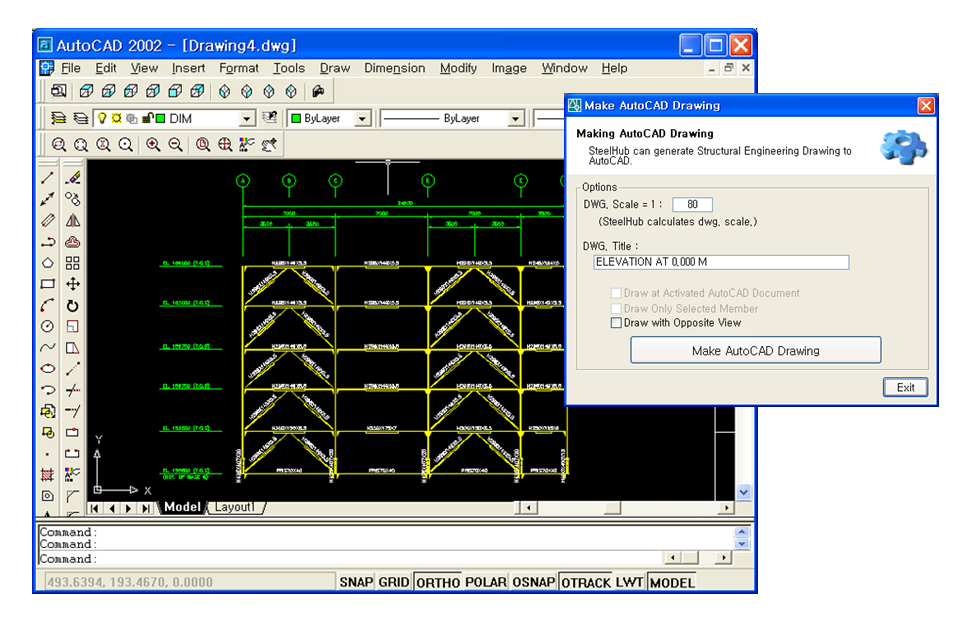Select the Polygon tool
Viewport: 975px width, 620px height.
click(x=48, y=263)
